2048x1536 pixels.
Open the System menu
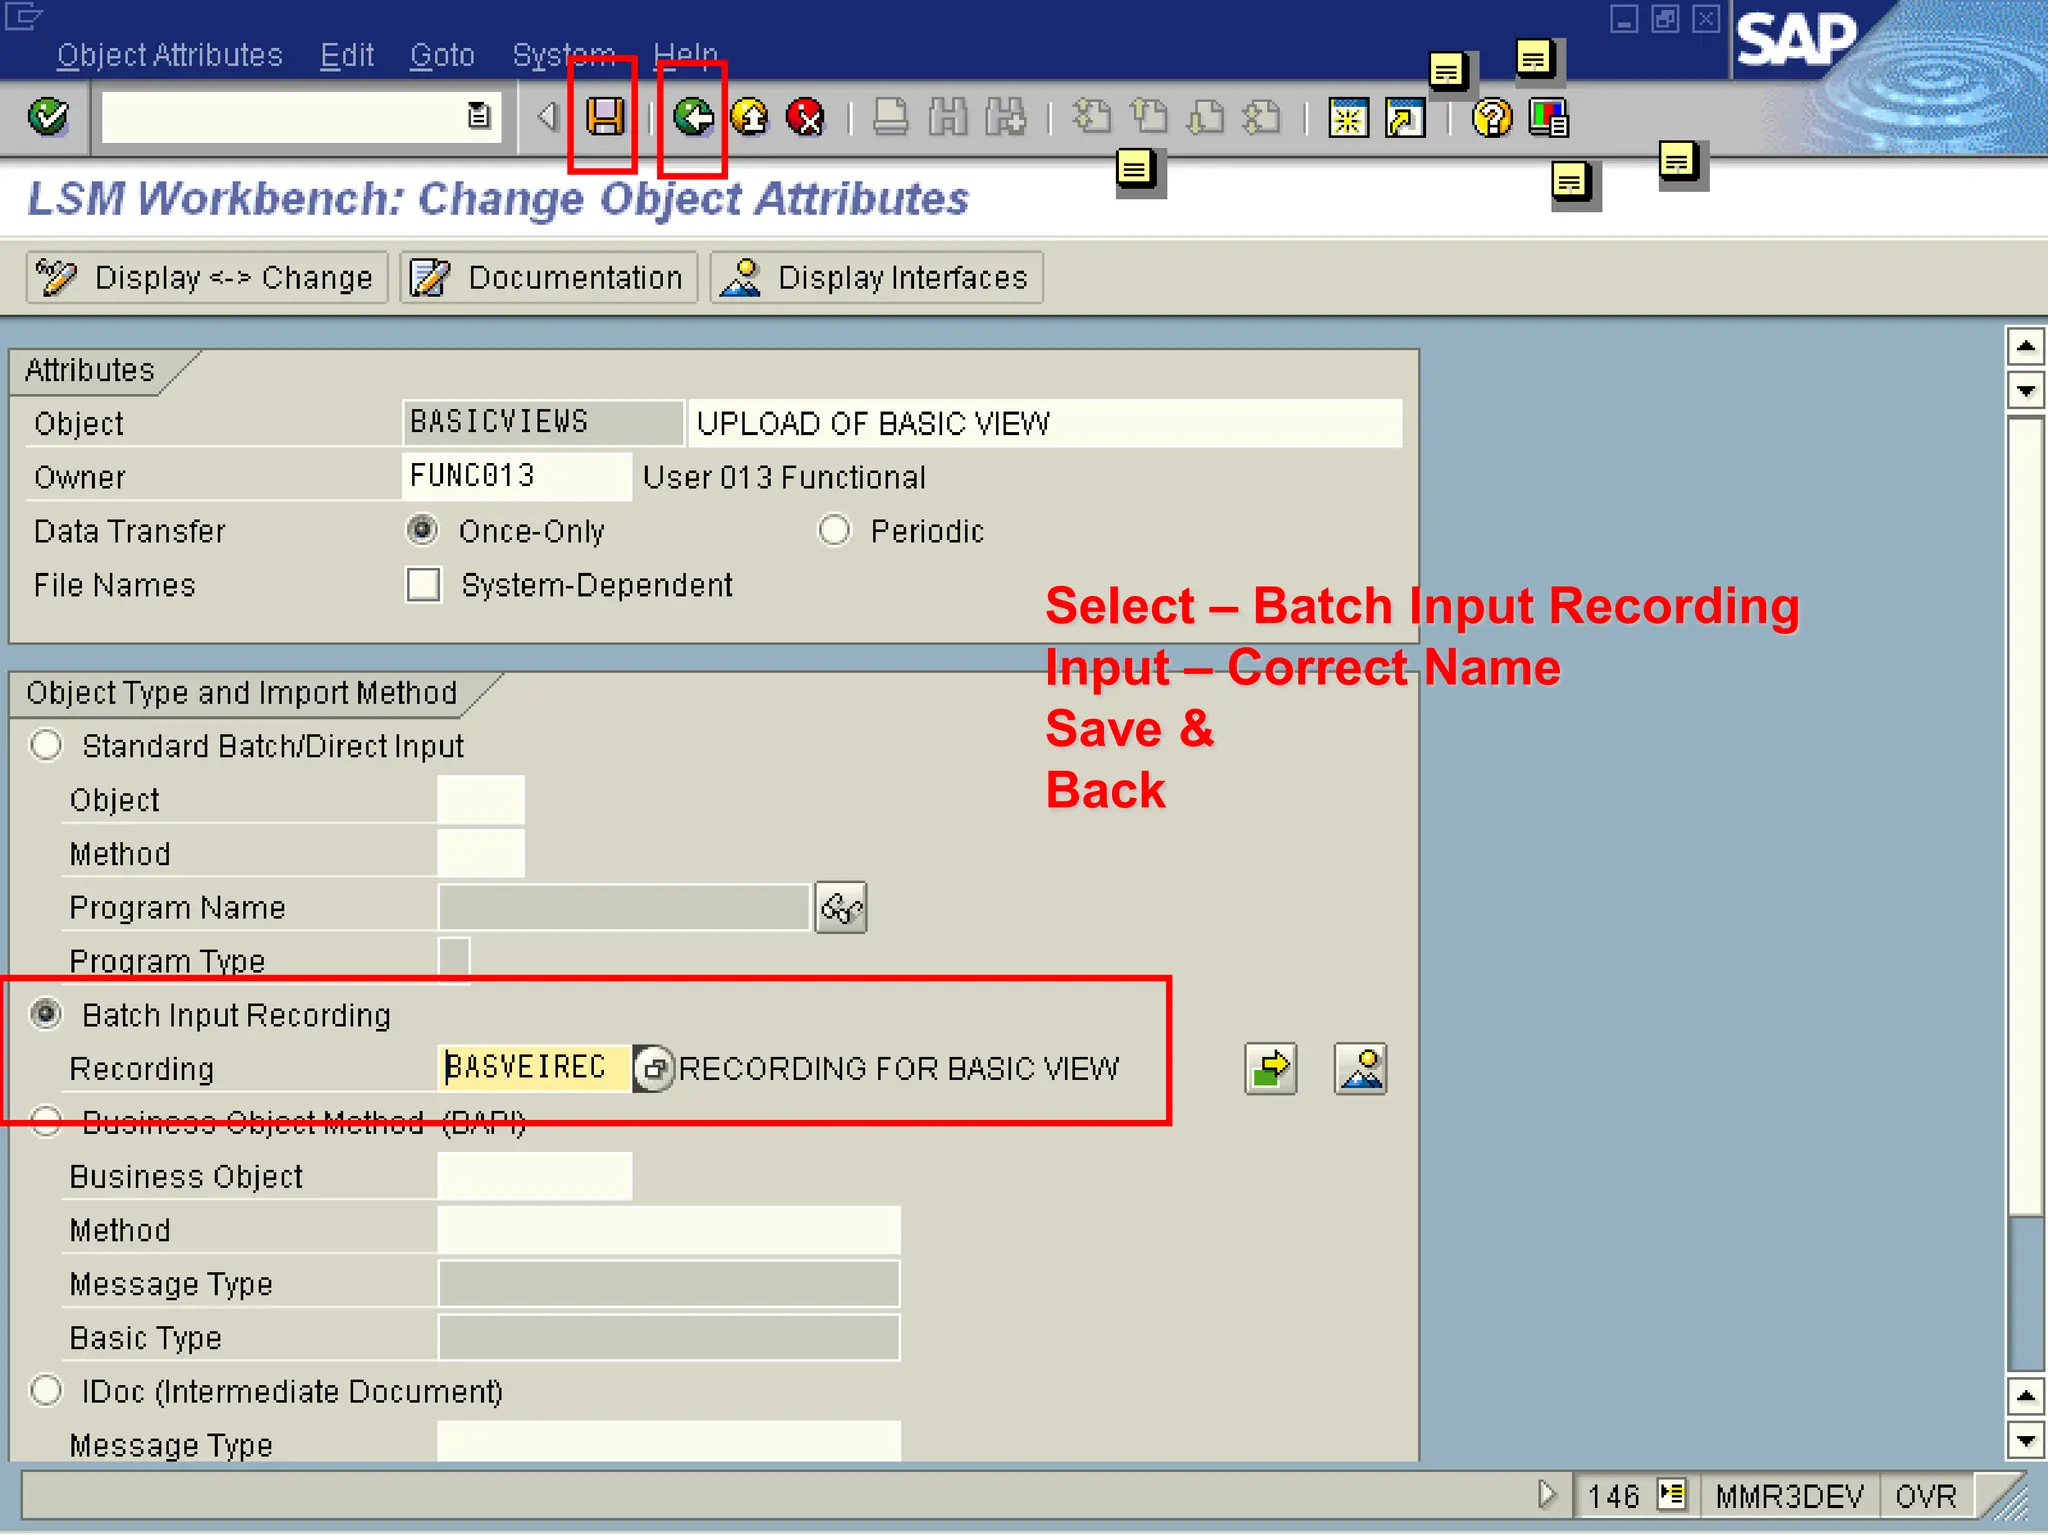tap(563, 55)
